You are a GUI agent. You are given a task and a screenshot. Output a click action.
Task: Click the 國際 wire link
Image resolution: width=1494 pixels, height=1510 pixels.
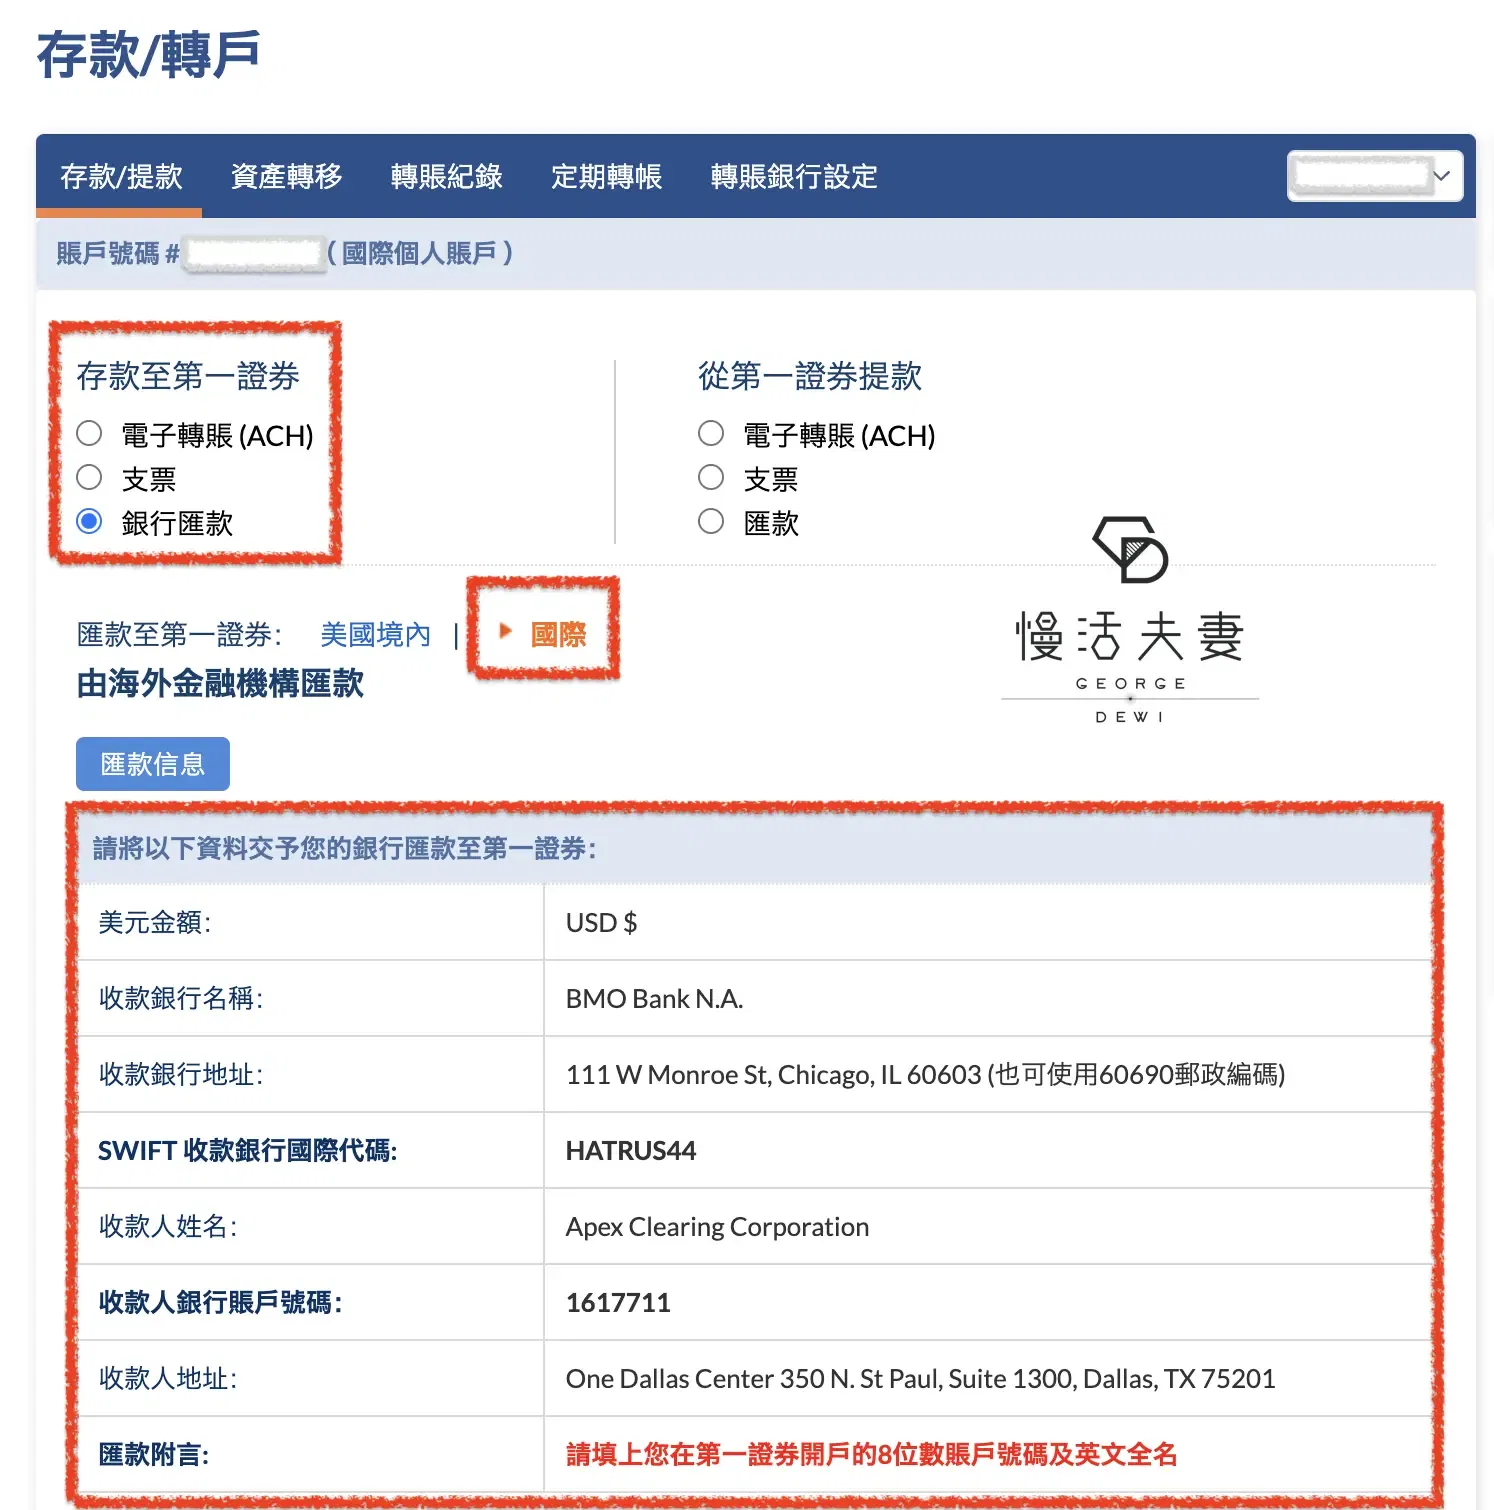(558, 634)
